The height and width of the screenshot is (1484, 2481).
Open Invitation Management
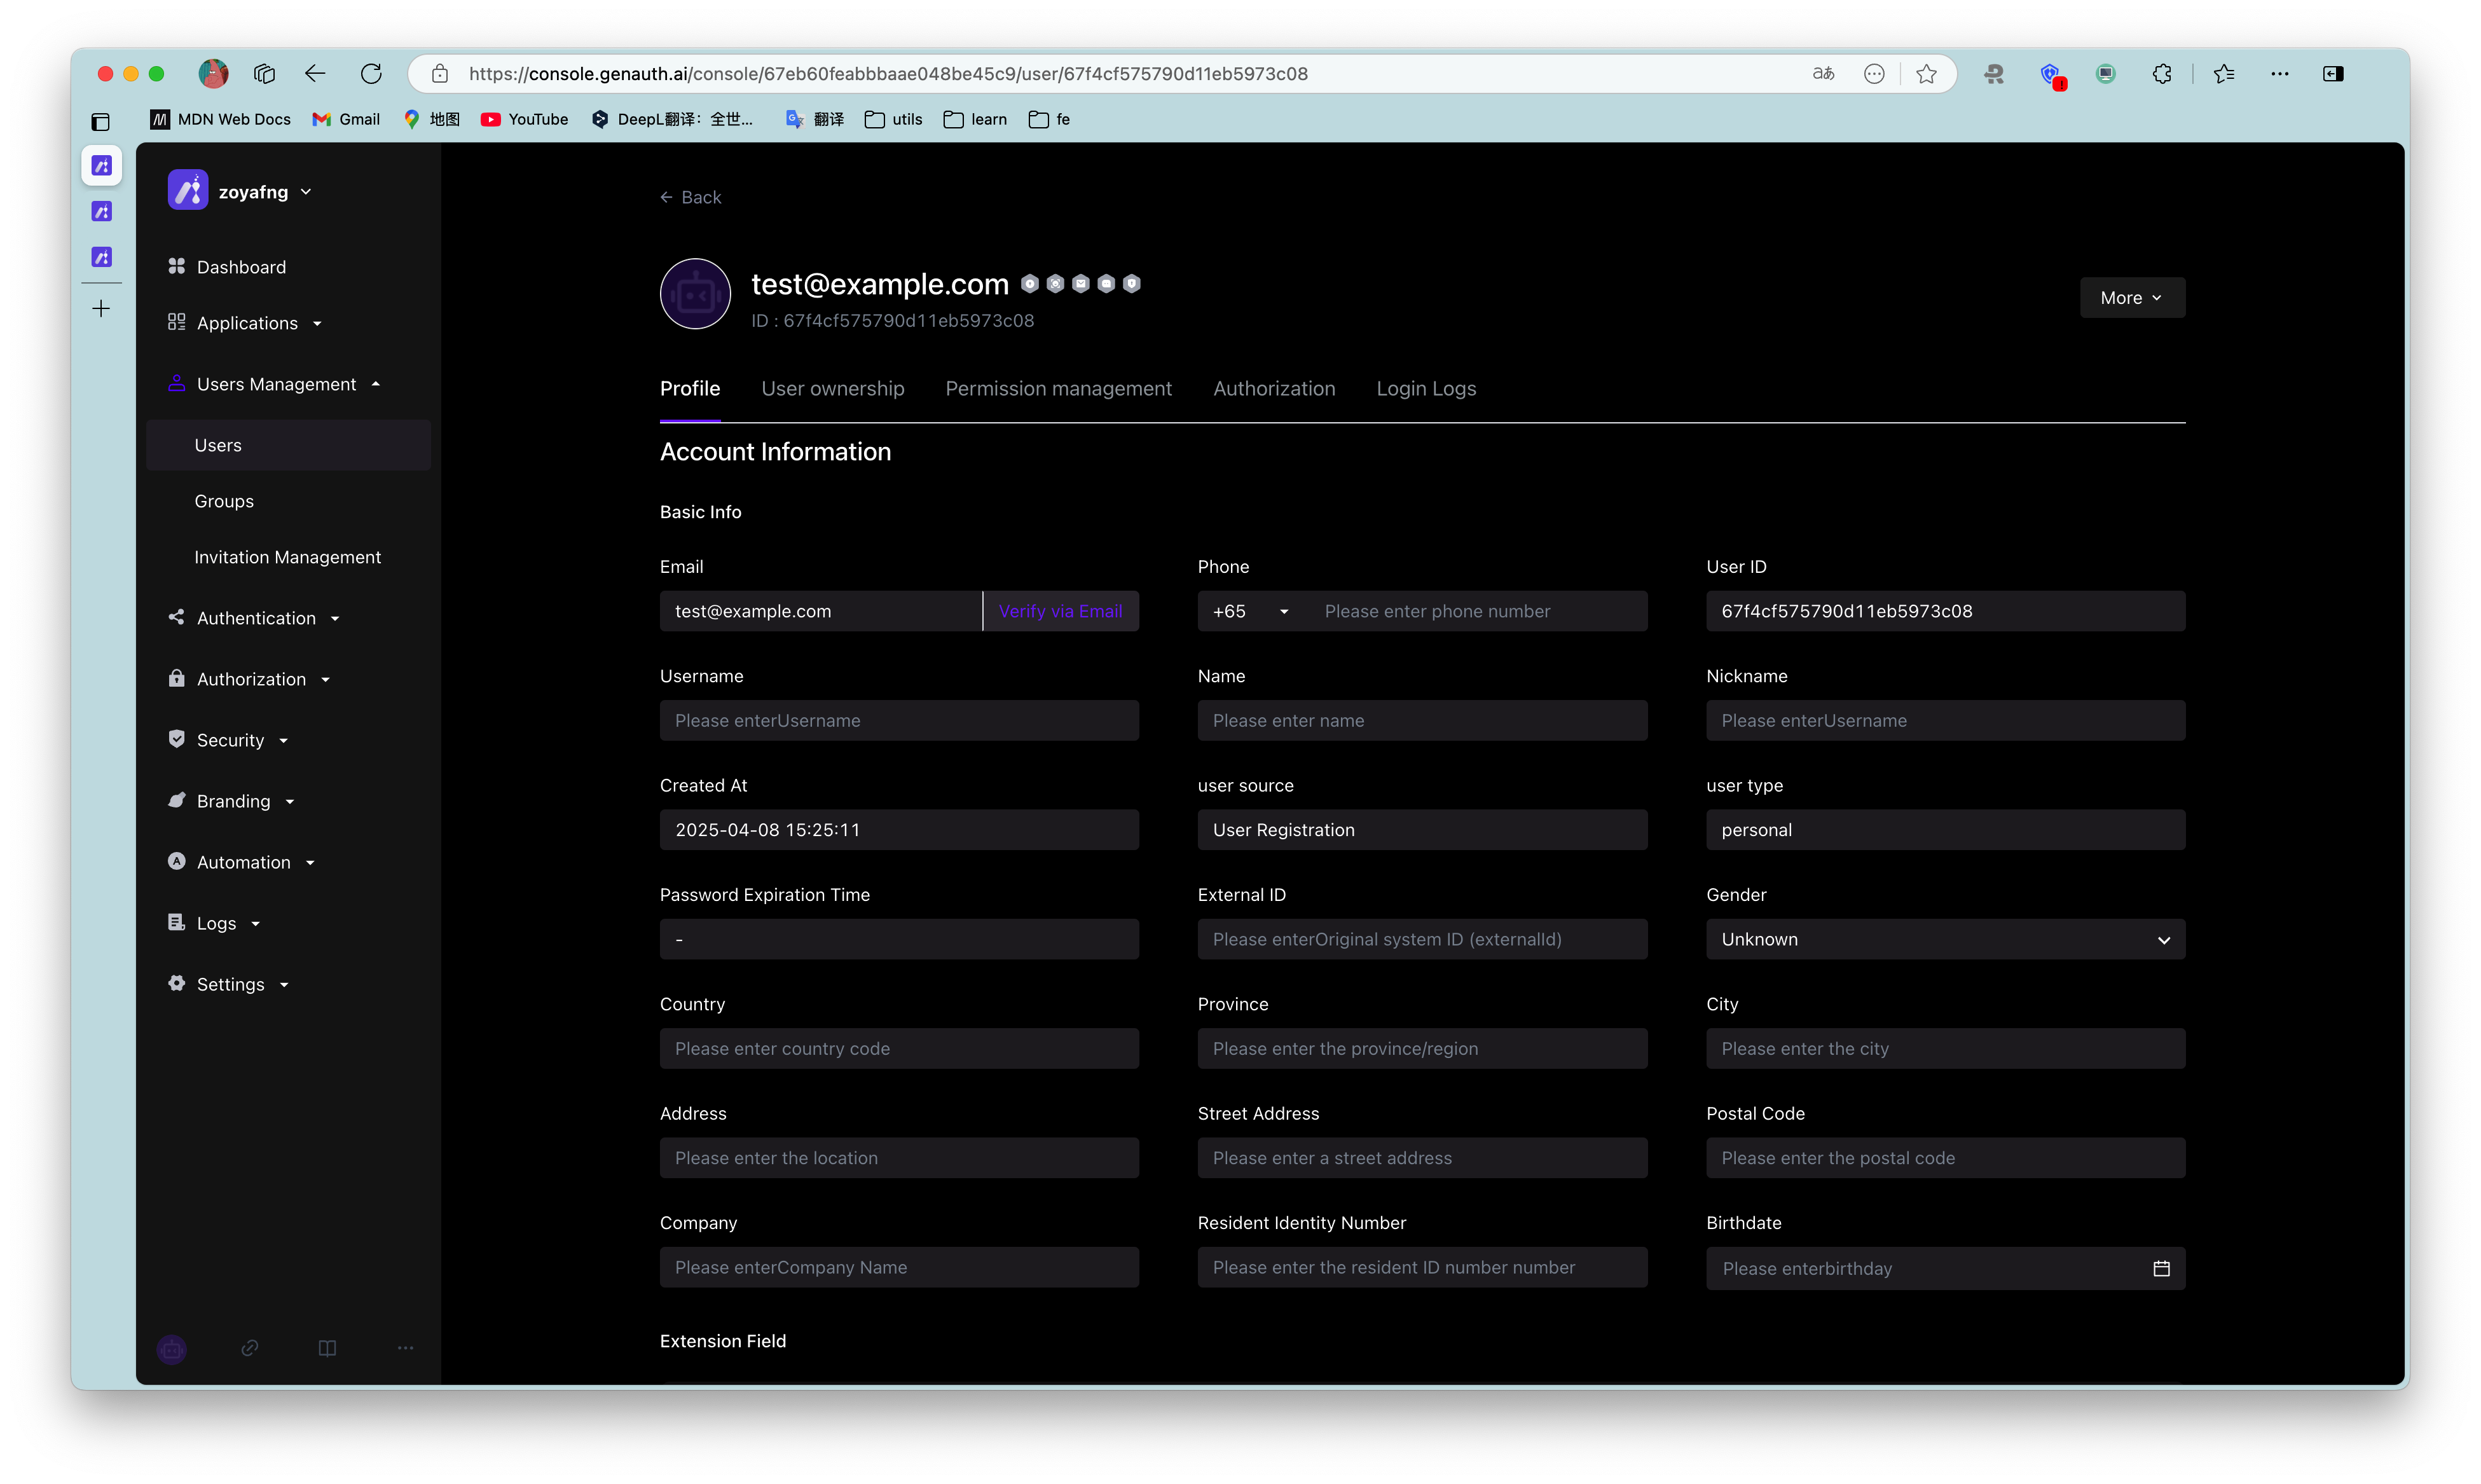[288, 557]
